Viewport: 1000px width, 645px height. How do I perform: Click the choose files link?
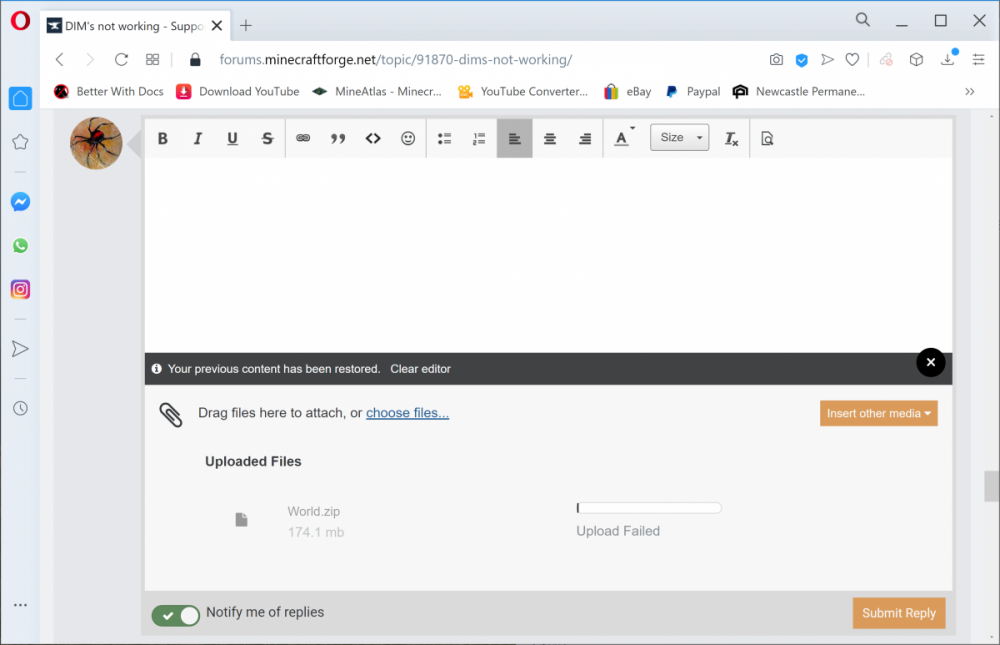pyautogui.click(x=408, y=413)
